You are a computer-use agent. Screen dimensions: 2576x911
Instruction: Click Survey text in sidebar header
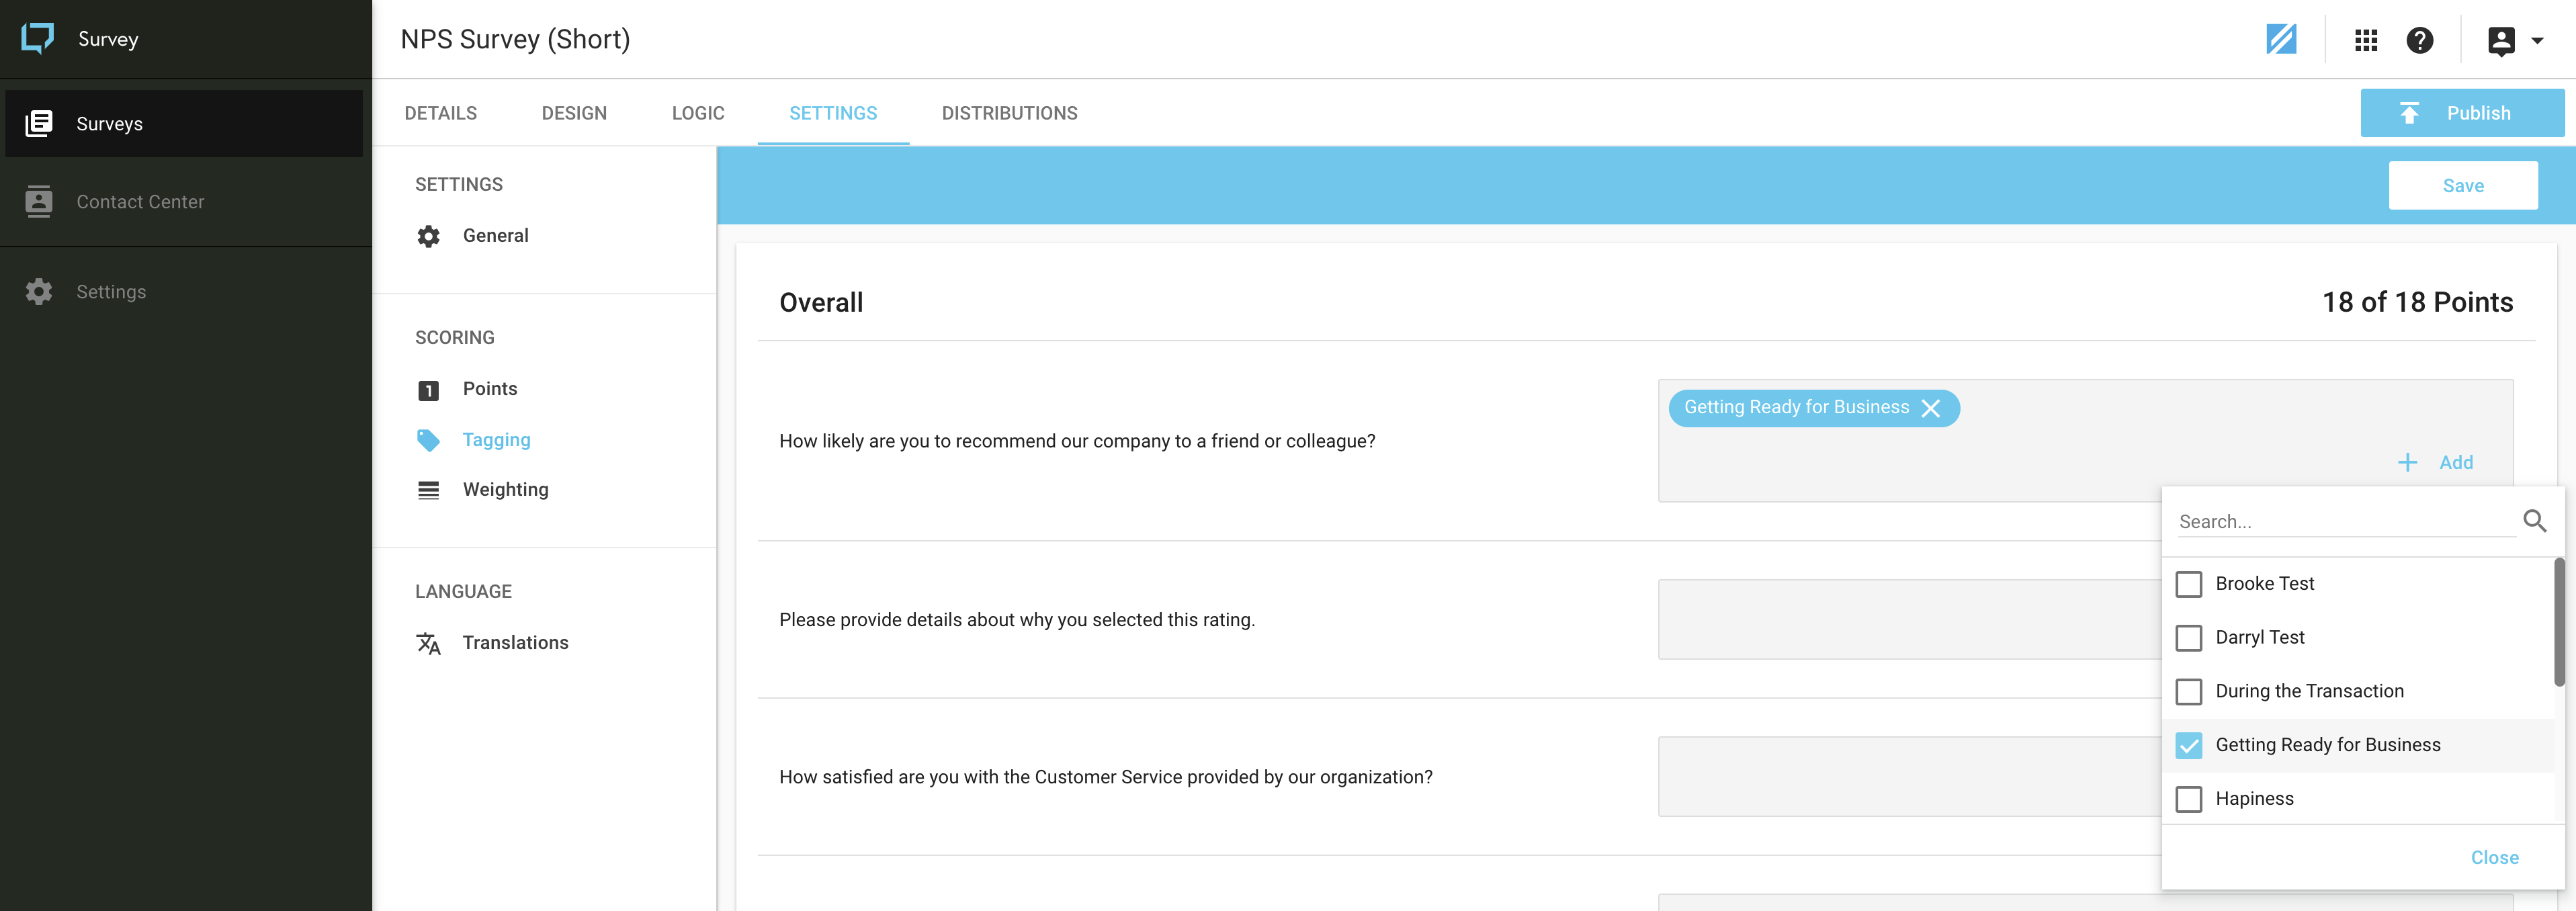(108, 39)
